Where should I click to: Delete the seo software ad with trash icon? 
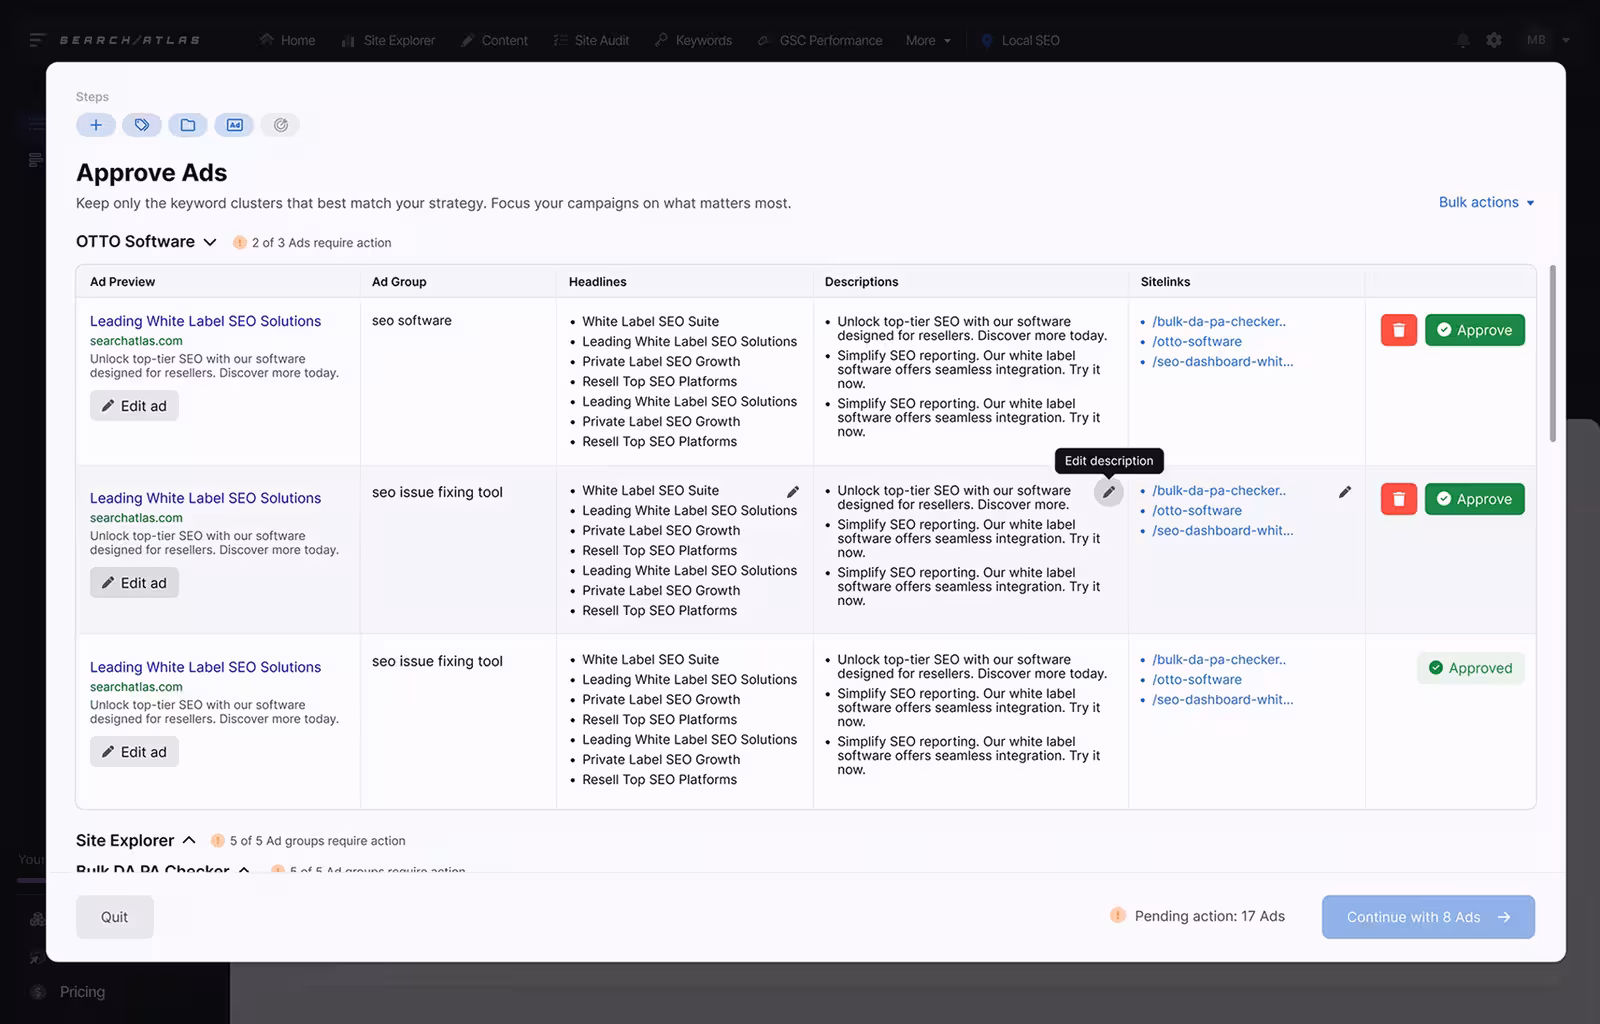click(x=1397, y=329)
